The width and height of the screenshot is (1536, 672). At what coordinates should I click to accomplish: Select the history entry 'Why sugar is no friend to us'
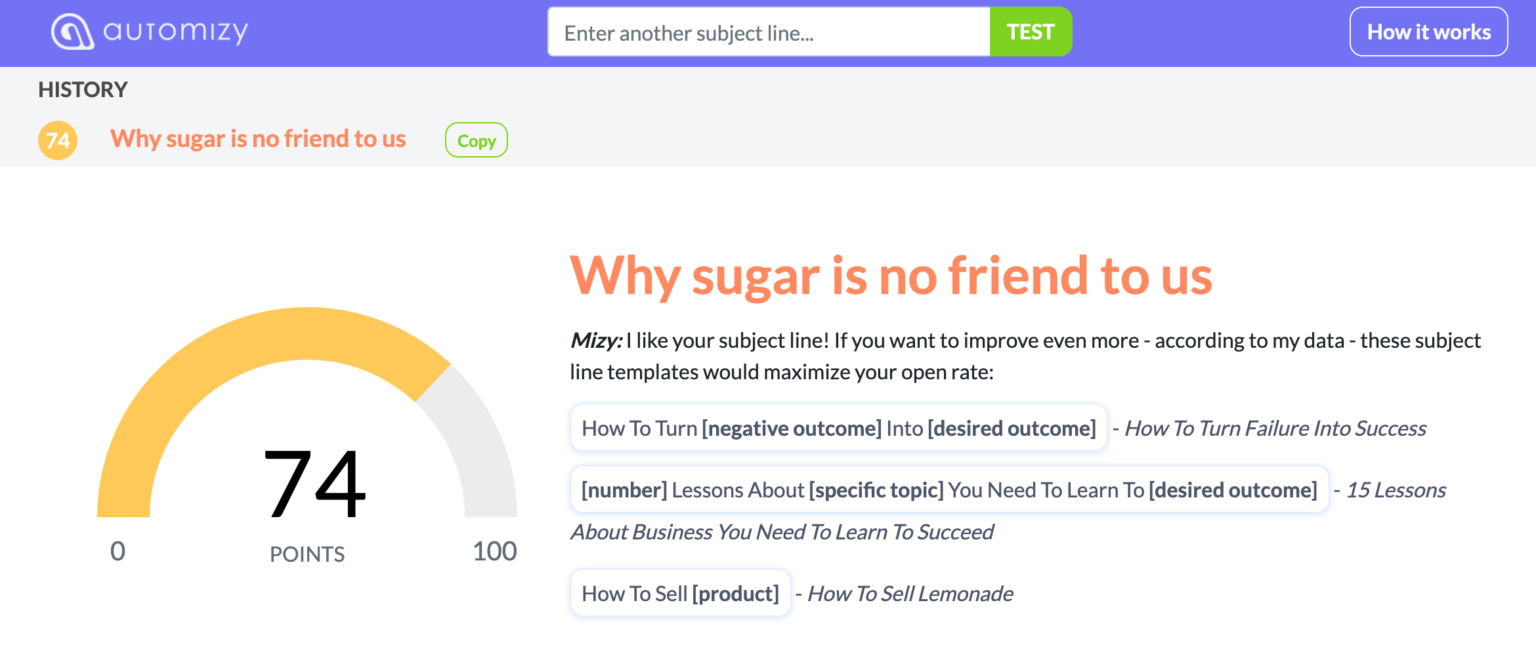pos(258,139)
